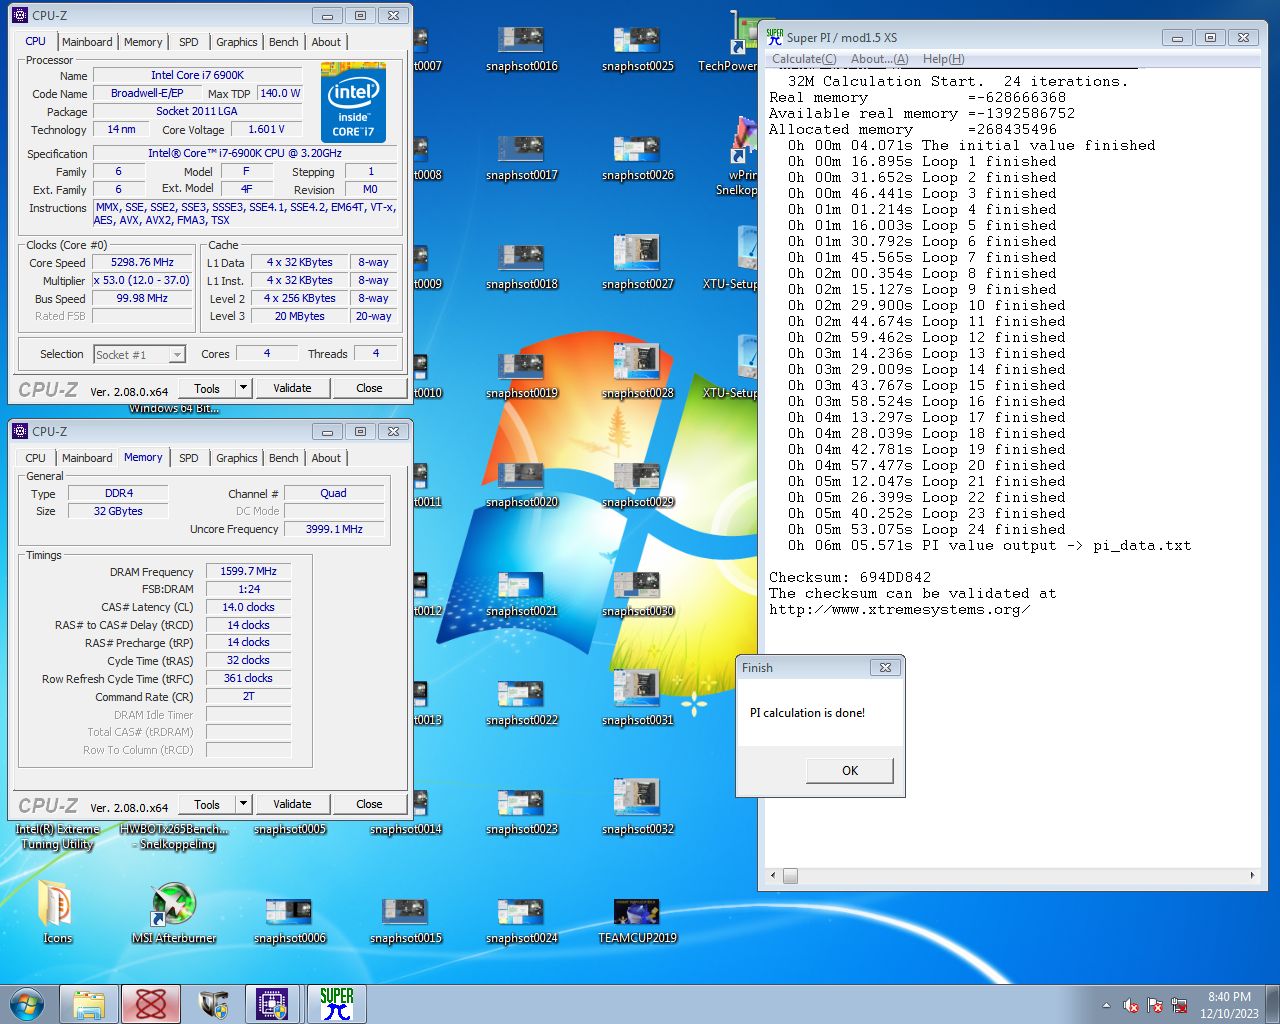The width and height of the screenshot is (1280, 1024).
Task: Switch to Super PI taskbar button
Action: pos(337,1004)
